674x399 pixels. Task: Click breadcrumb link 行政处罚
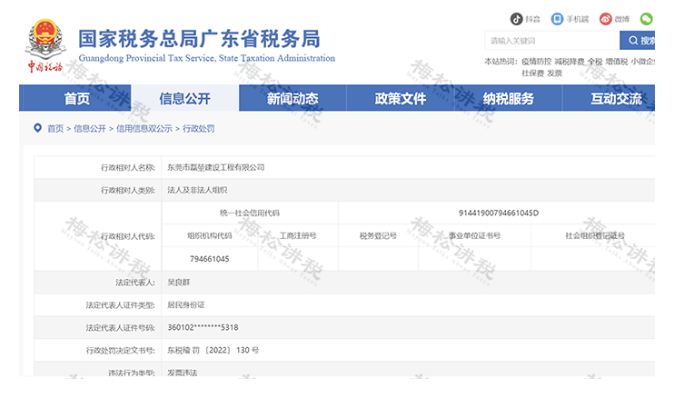coord(199,129)
